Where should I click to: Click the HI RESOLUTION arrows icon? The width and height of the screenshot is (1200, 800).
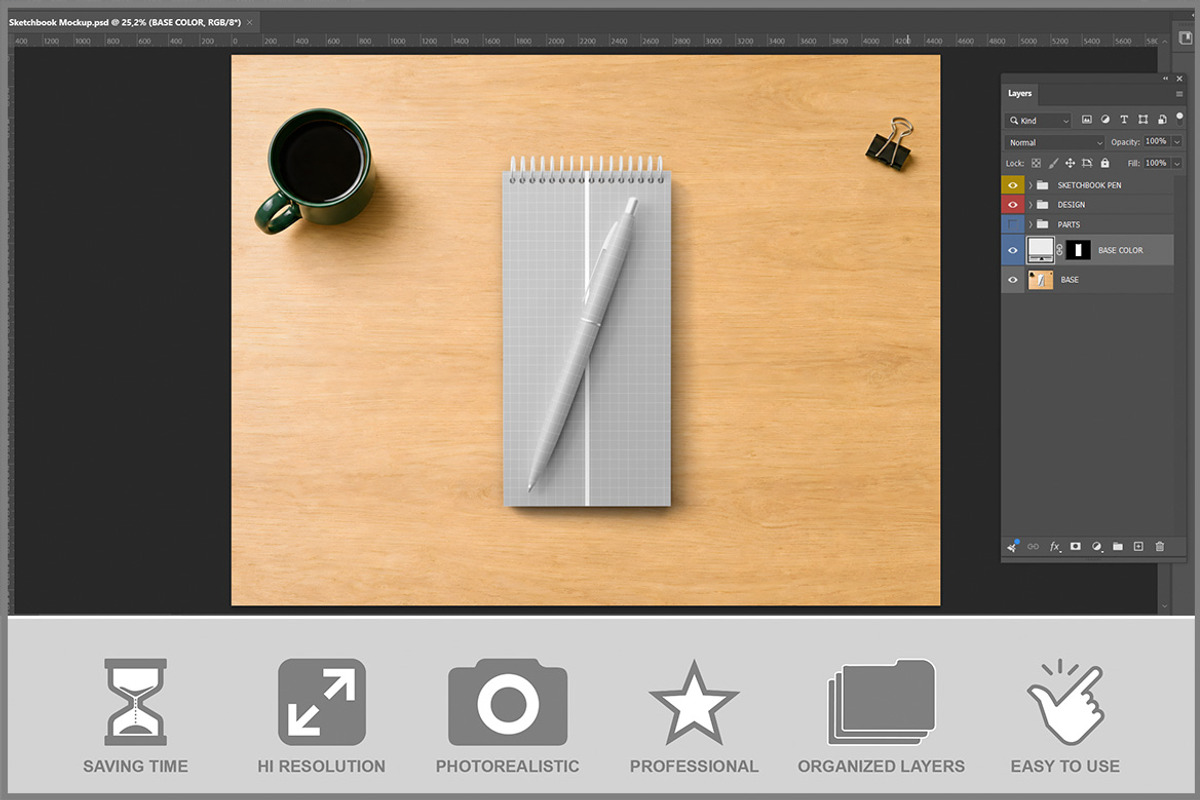[321, 702]
